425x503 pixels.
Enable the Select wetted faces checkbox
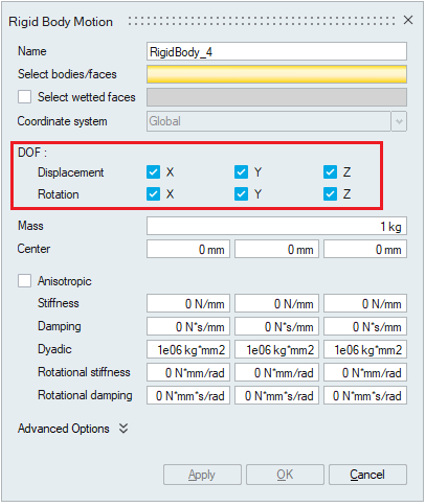coord(25,97)
